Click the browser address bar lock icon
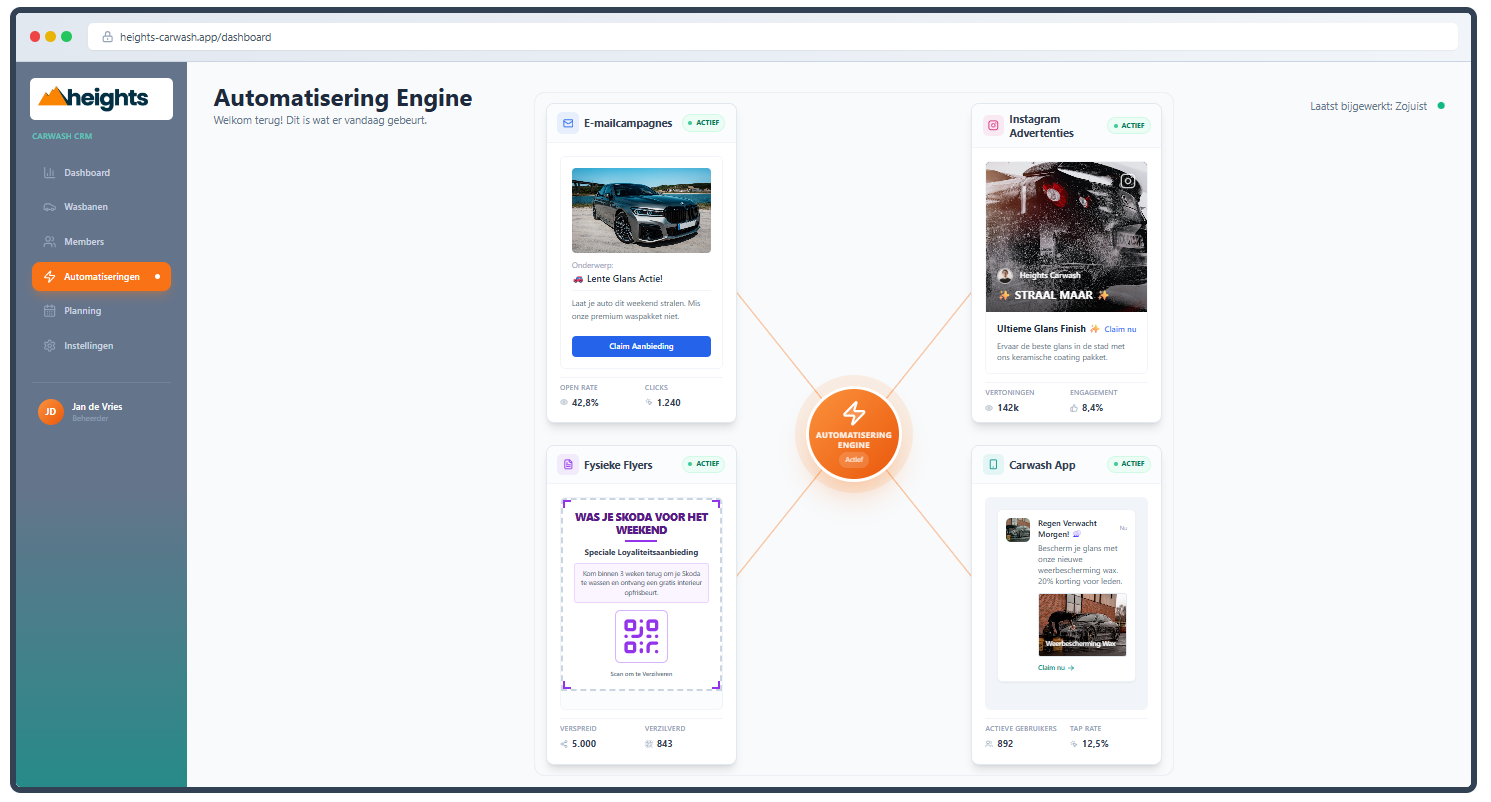This screenshot has height=802, width=1491. pos(107,37)
